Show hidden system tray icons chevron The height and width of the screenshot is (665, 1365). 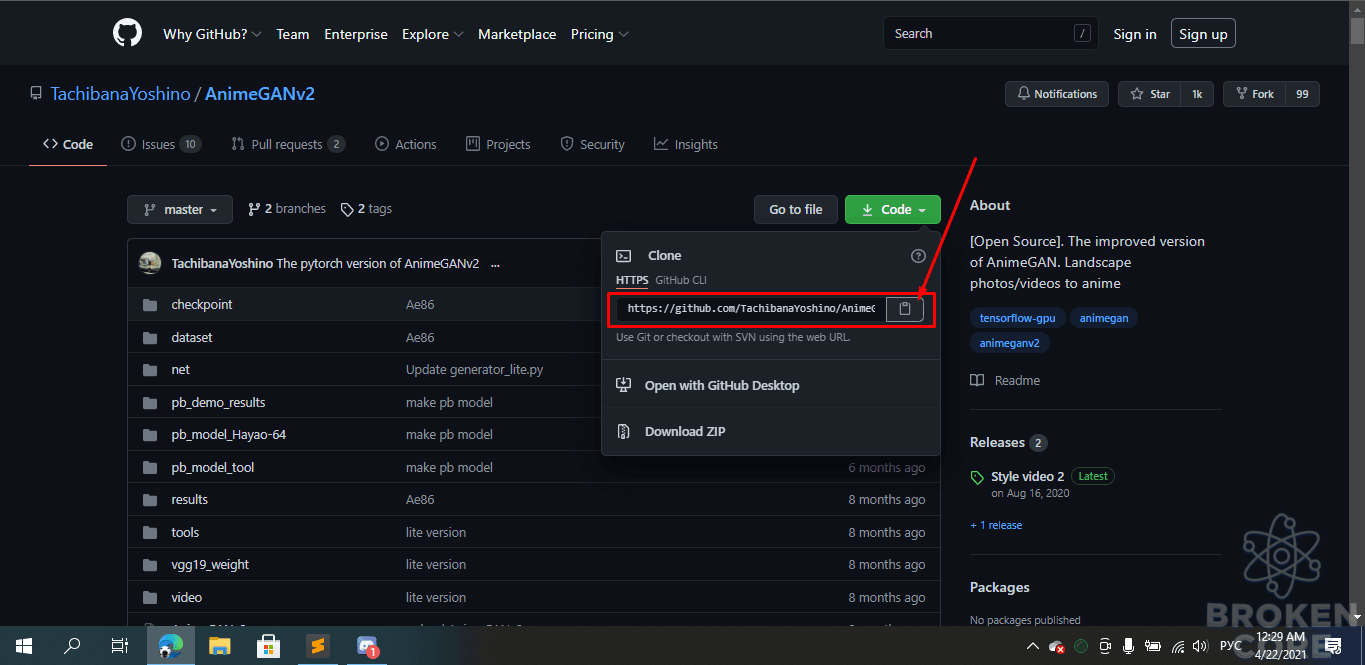(1033, 646)
